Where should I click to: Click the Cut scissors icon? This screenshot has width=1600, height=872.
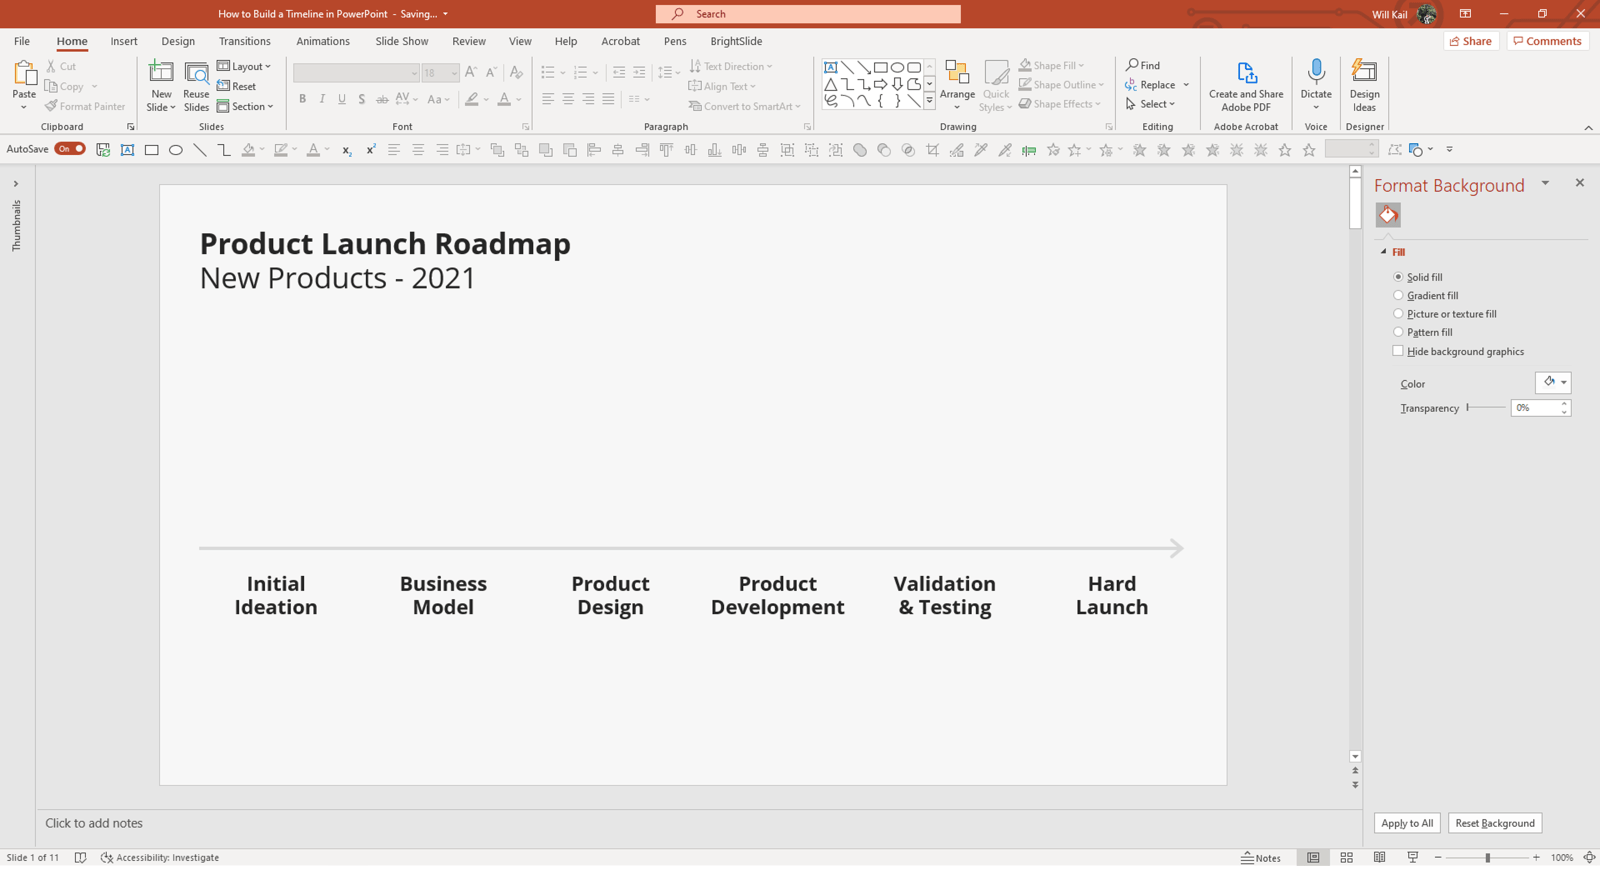coord(52,66)
